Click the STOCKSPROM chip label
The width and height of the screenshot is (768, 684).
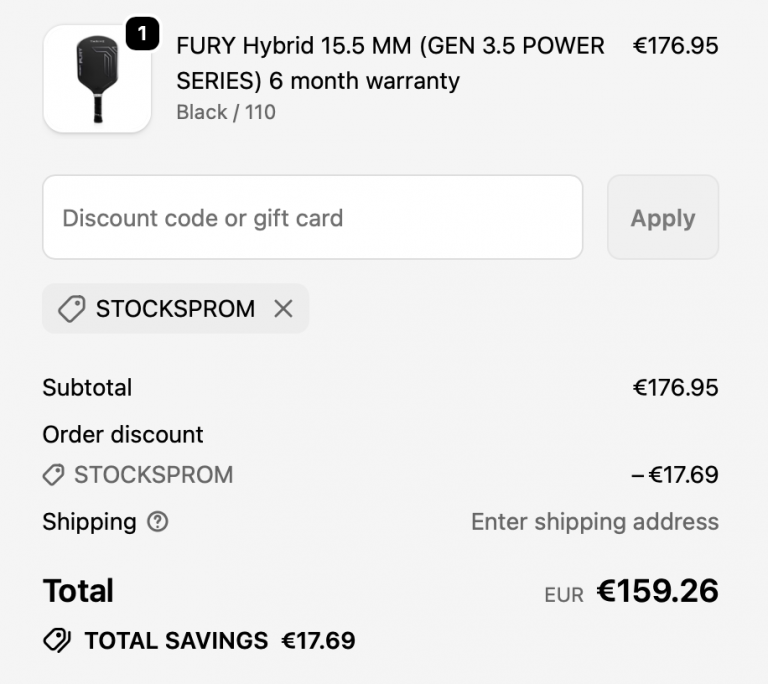coord(175,309)
